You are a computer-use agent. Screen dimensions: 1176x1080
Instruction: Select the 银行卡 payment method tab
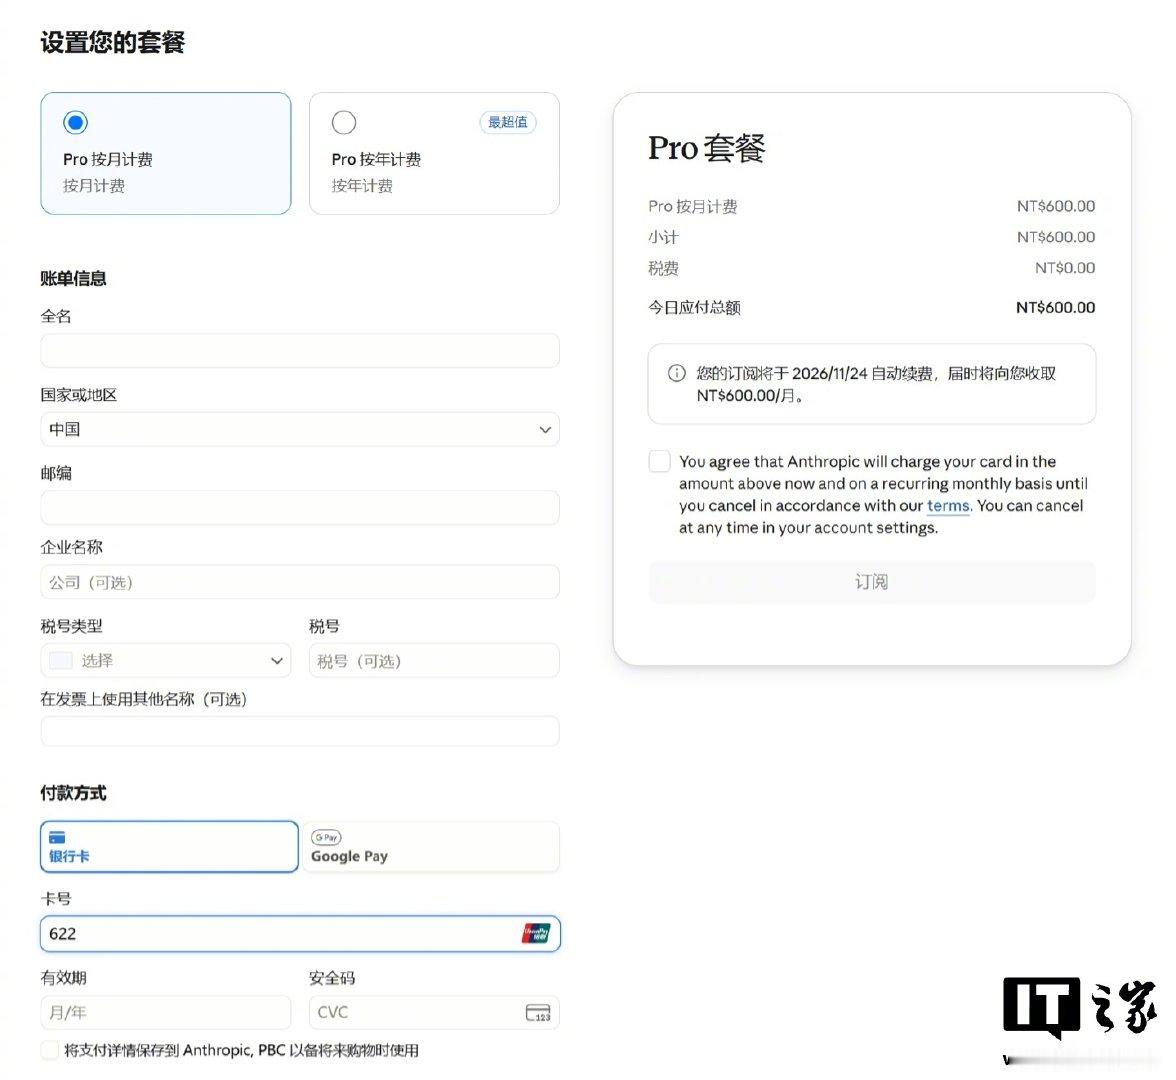tap(170, 847)
